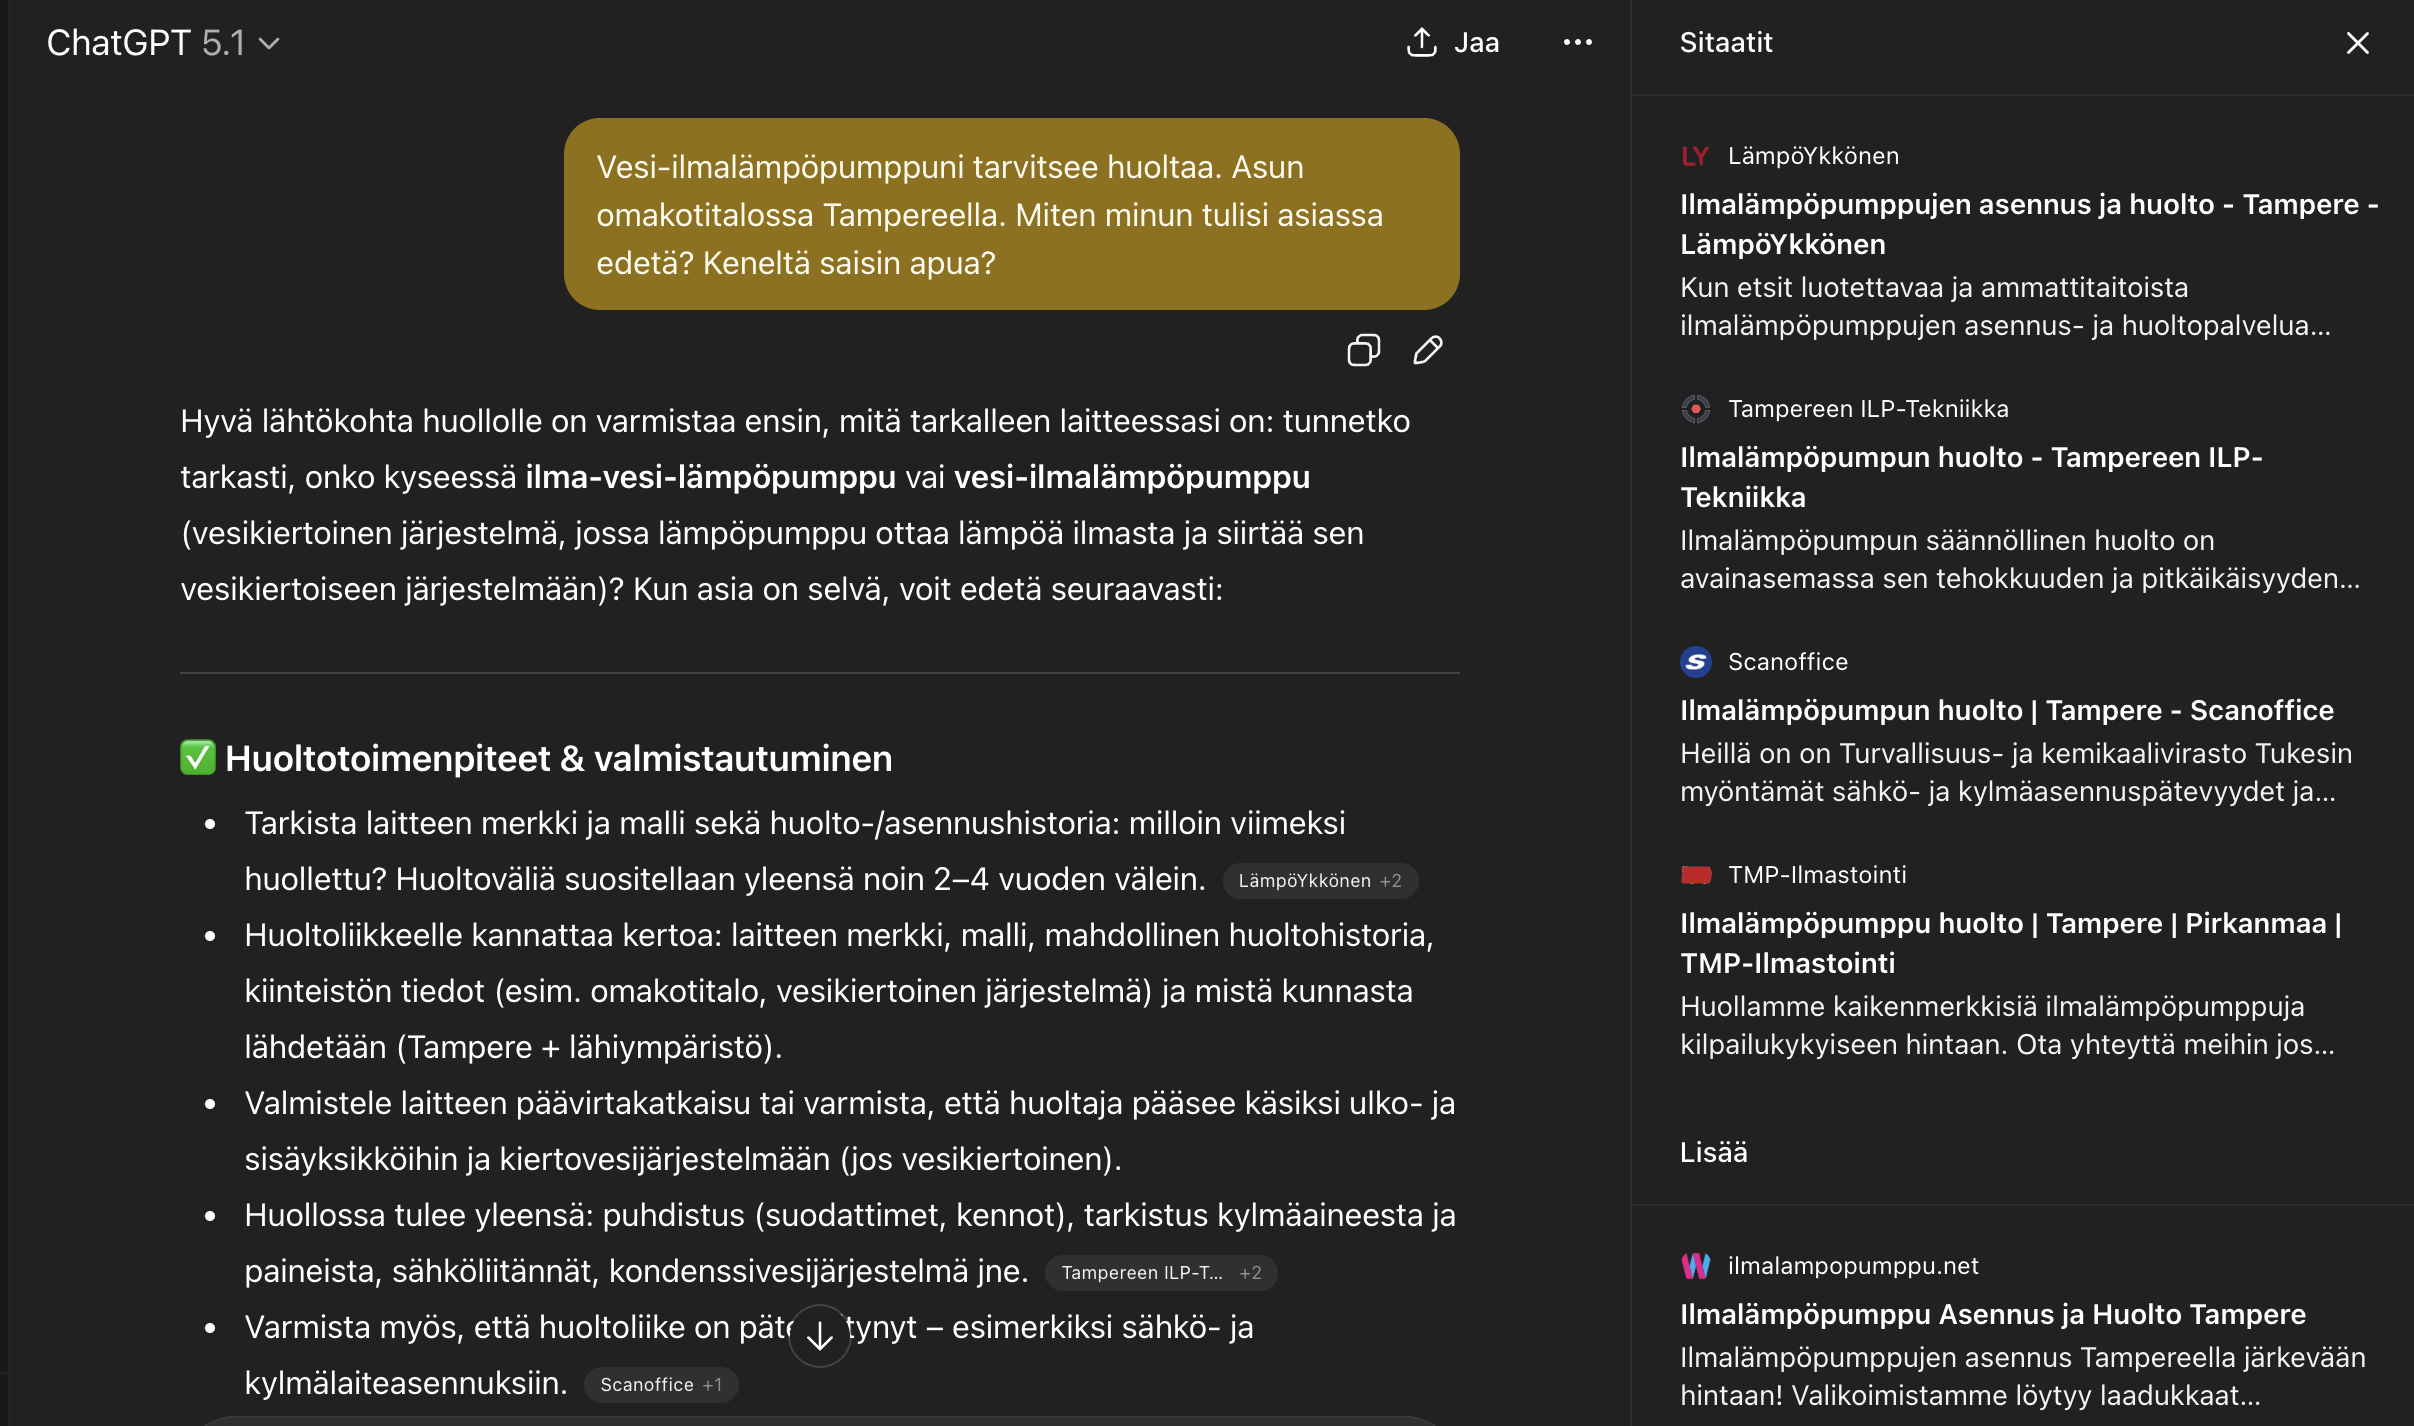The width and height of the screenshot is (2414, 1426).
Task: Select the Scanoffice source favicon
Action: coord(1695,661)
